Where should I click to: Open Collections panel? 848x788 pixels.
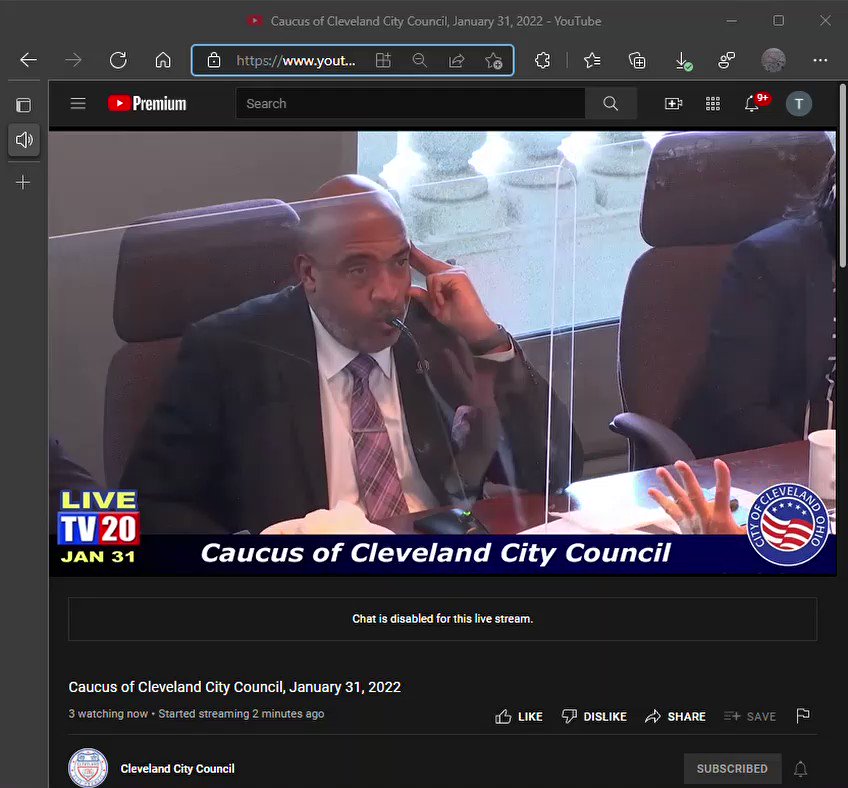[637, 60]
